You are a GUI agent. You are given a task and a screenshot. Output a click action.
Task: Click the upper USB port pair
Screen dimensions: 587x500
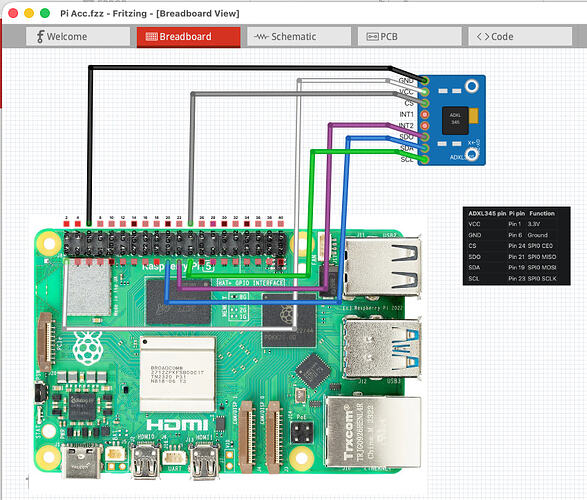[x=382, y=266]
